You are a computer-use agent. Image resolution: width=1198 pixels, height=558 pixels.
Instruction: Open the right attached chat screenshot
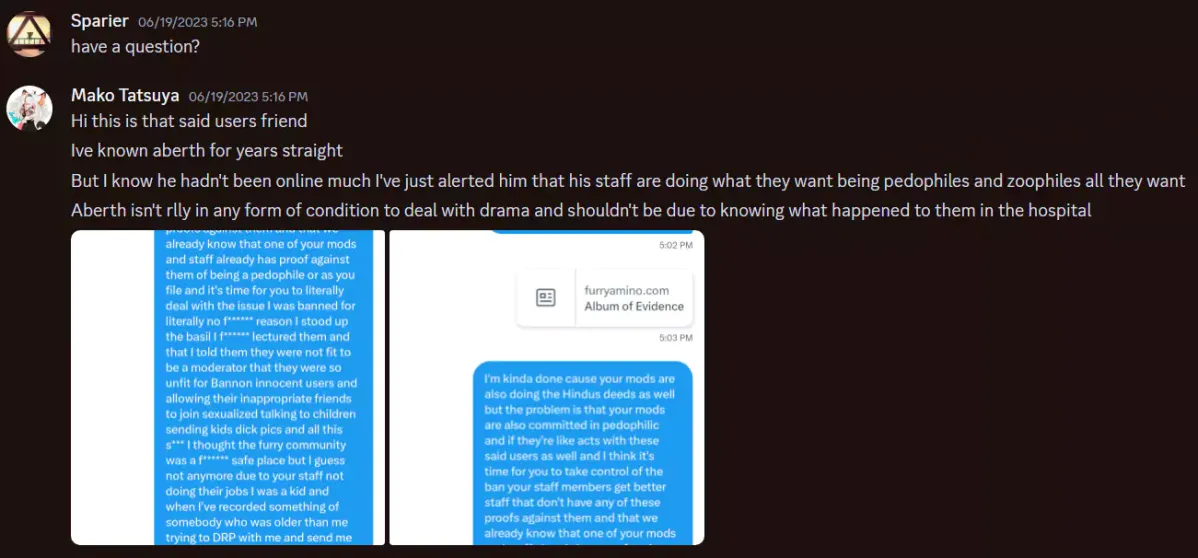546,388
